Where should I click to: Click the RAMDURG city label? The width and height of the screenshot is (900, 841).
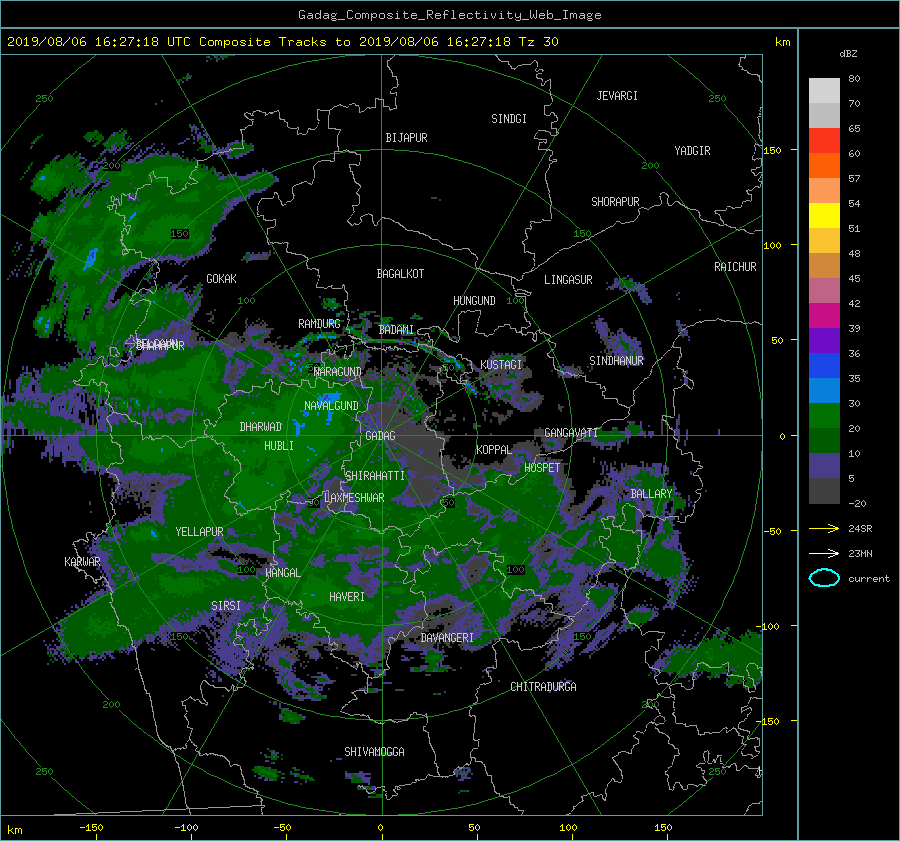(x=319, y=324)
